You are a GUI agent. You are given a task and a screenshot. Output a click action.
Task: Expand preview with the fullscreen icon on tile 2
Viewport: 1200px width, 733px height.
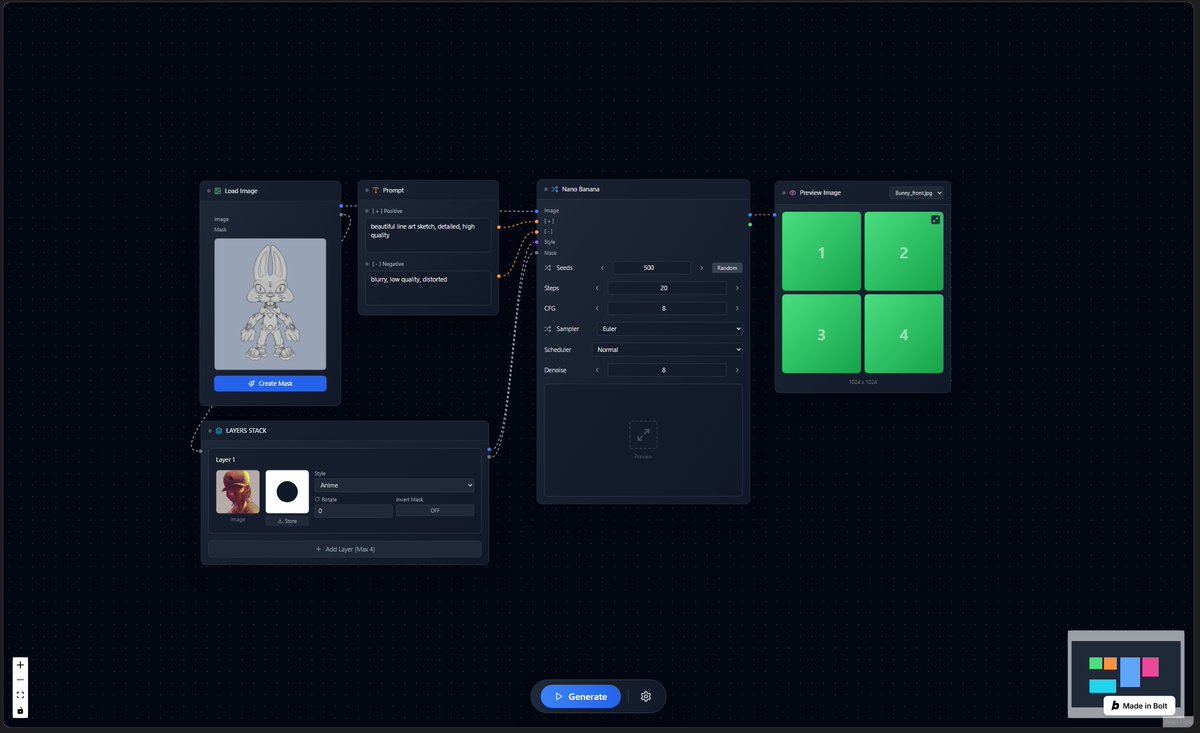[x=935, y=220]
